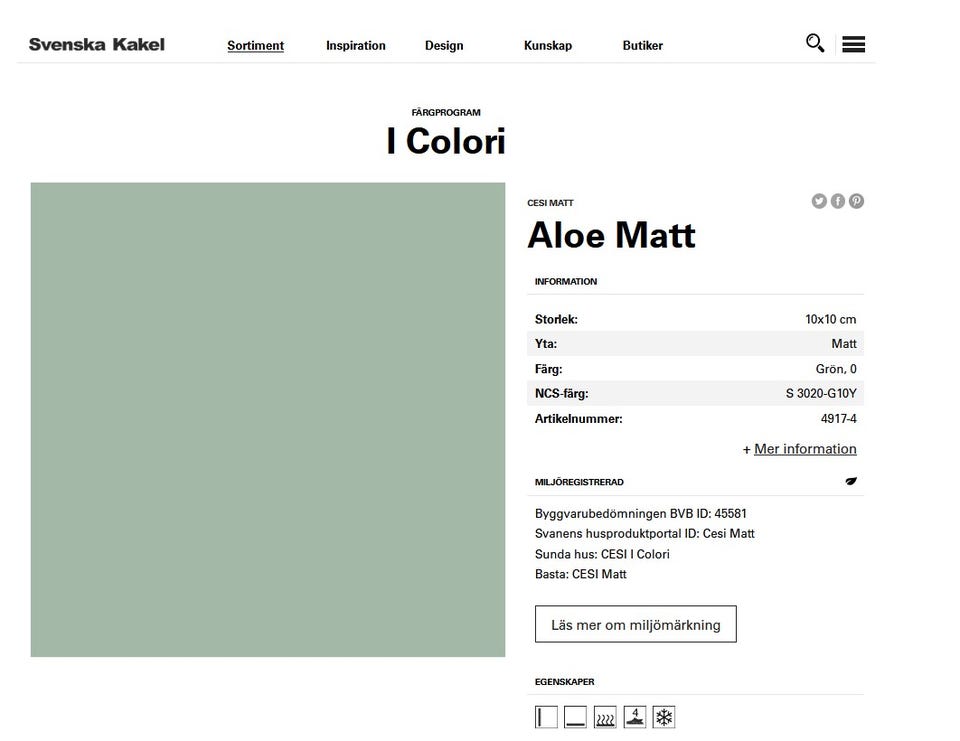This screenshot has width=960, height=741.
Task: Share product on Twitter
Action: (819, 201)
